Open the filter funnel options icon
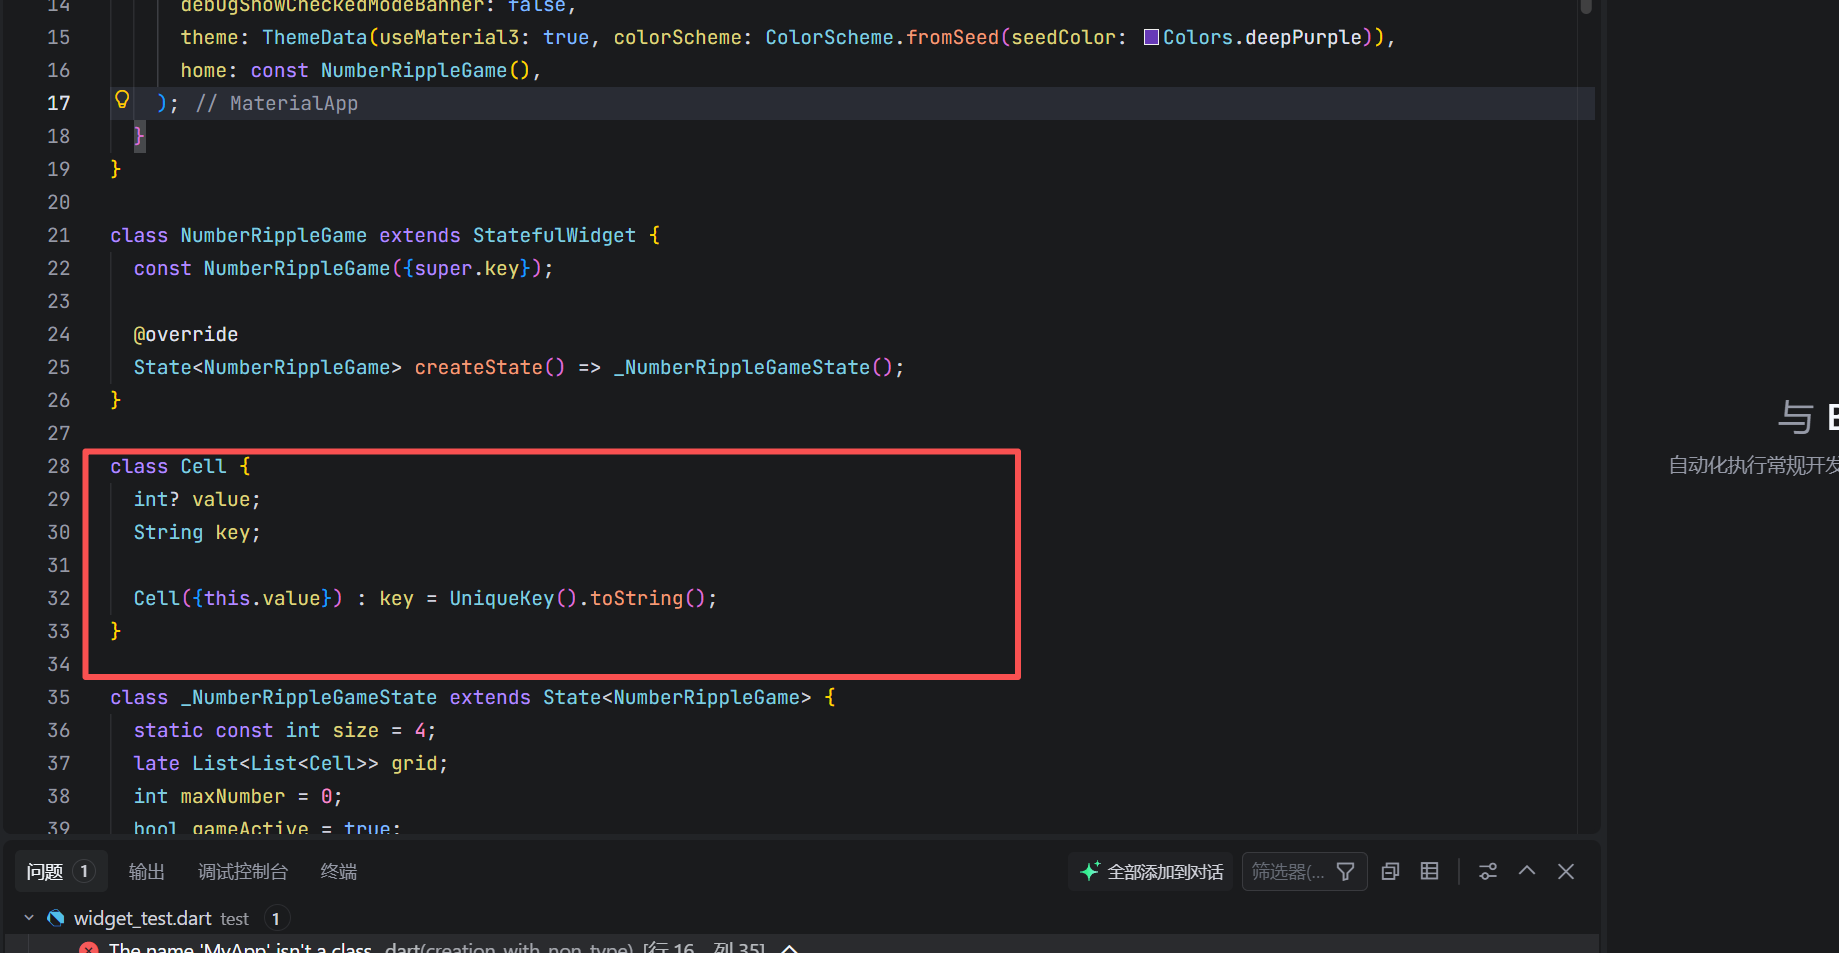Image resolution: width=1839 pixels, height=953 pixels. tap(1346, 872)
